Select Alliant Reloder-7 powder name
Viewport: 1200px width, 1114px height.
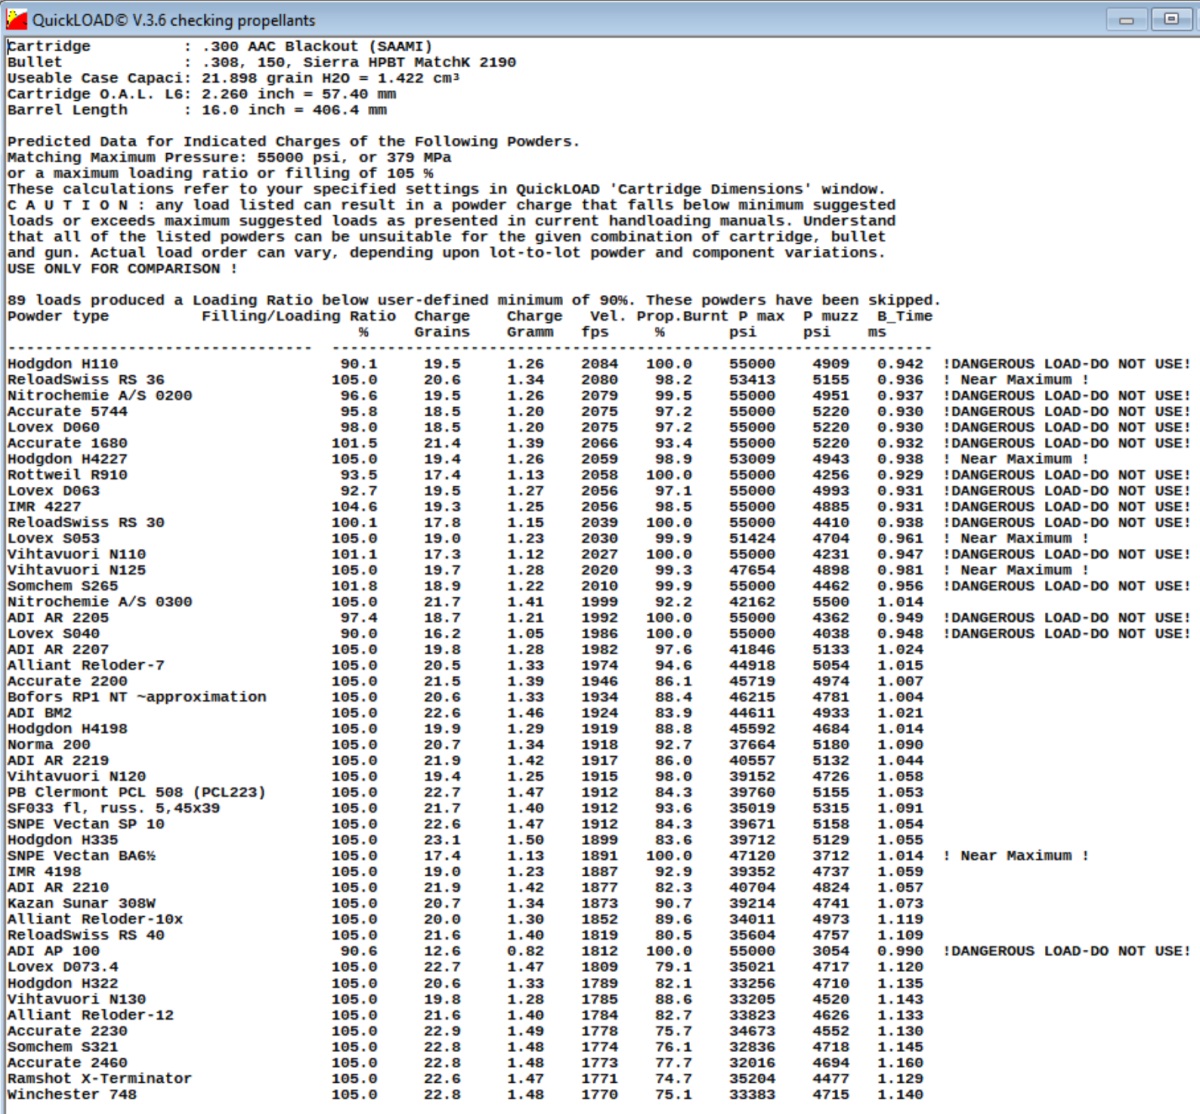pos(86,666)
